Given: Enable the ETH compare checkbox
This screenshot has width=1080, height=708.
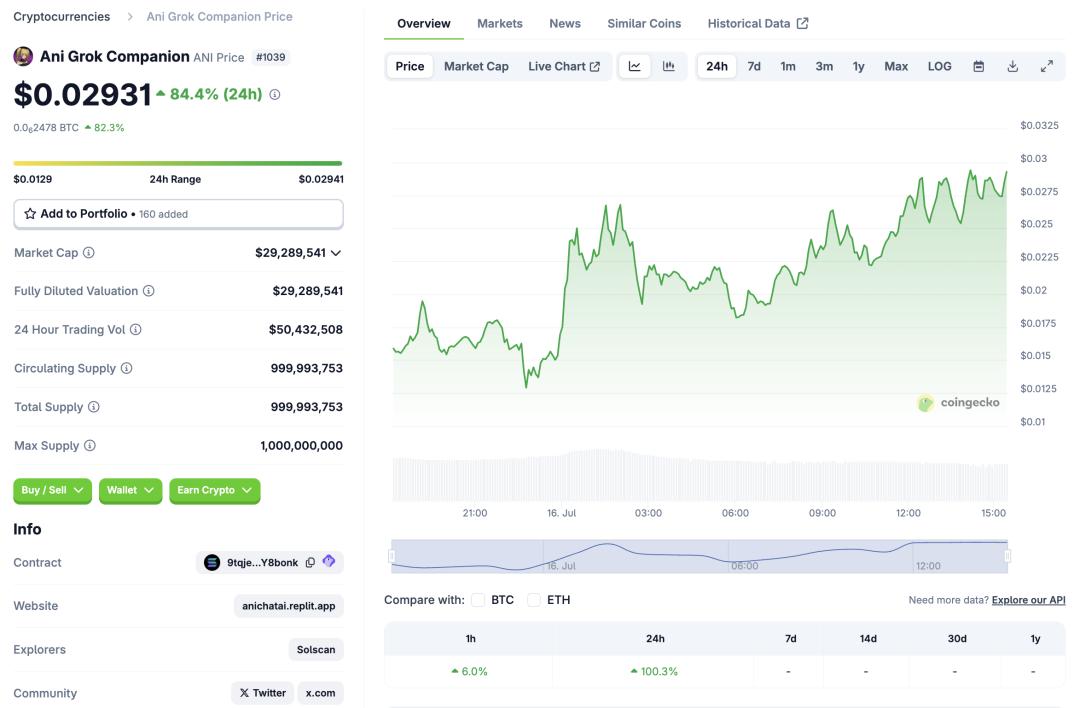Looking at the screenshot, I should 533,600.
